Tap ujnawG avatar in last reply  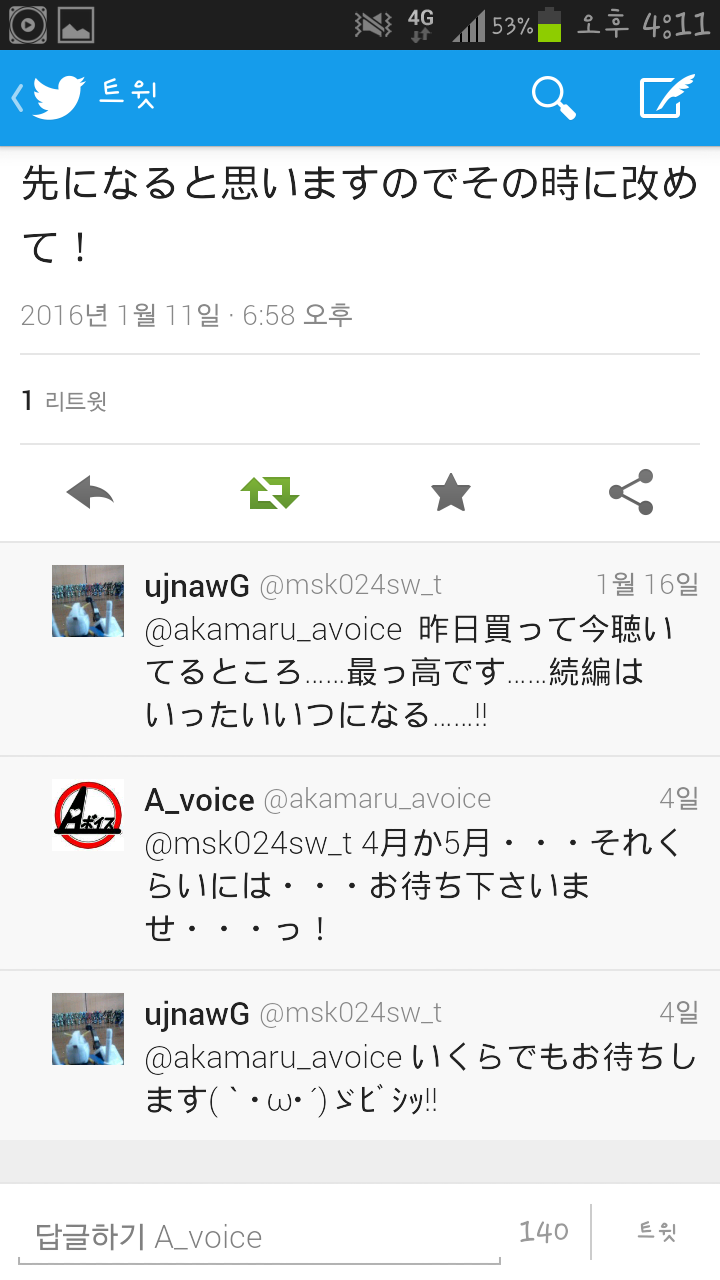click(x=88, y=1029)
